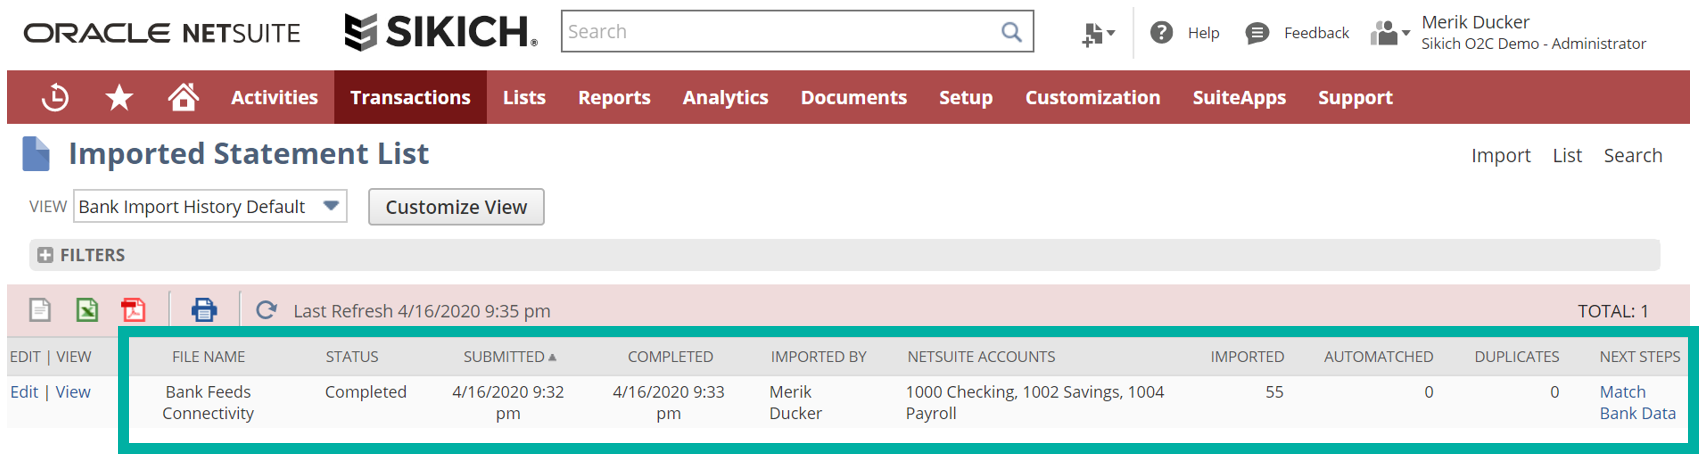This screenshot has width=1708, height=460.
Task: Open the Help question mark icon
Action: (x=1161, y=33)
